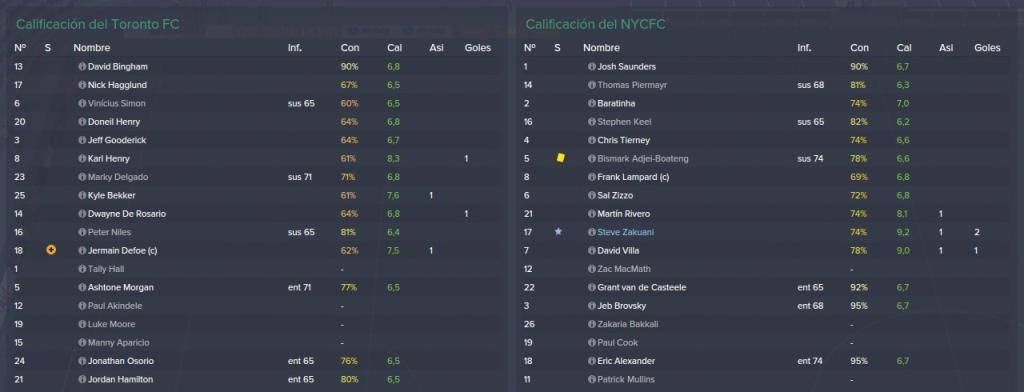Viewport: 1024px width, 392px height.
Task: Sort NYCFC table by Goles column header
Action: [987, 48]
